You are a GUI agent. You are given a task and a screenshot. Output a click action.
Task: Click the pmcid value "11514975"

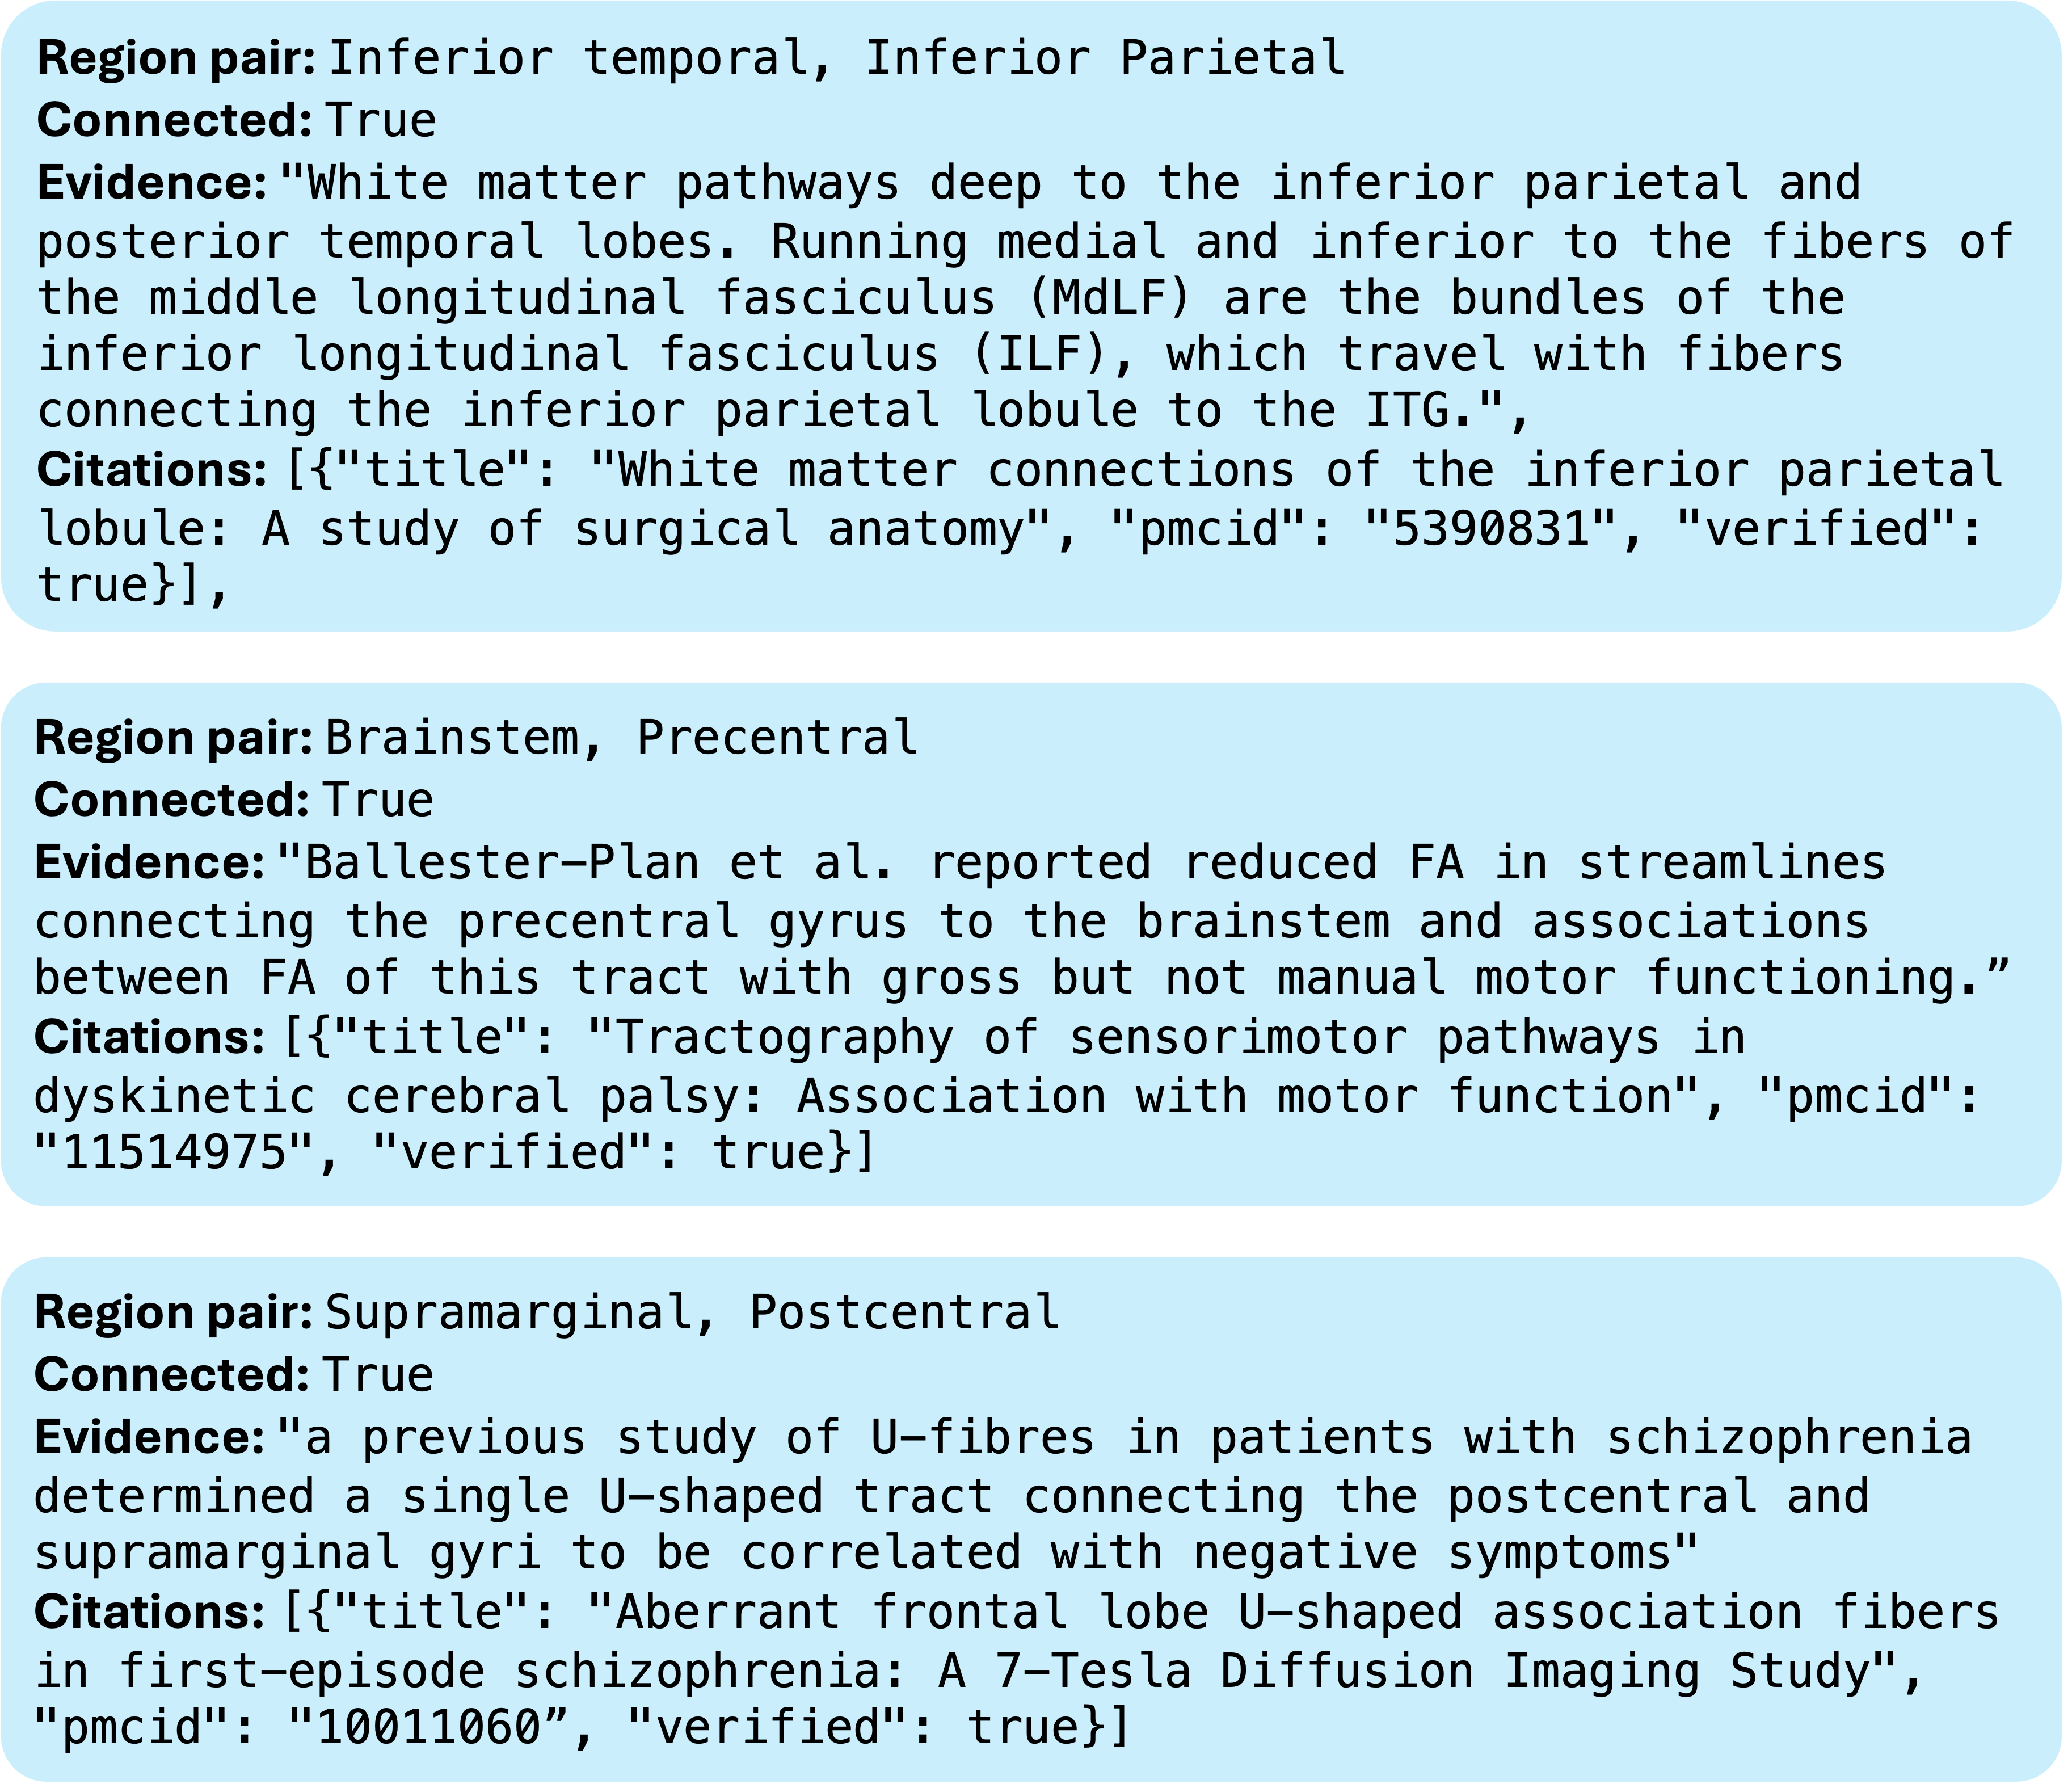175,1152
